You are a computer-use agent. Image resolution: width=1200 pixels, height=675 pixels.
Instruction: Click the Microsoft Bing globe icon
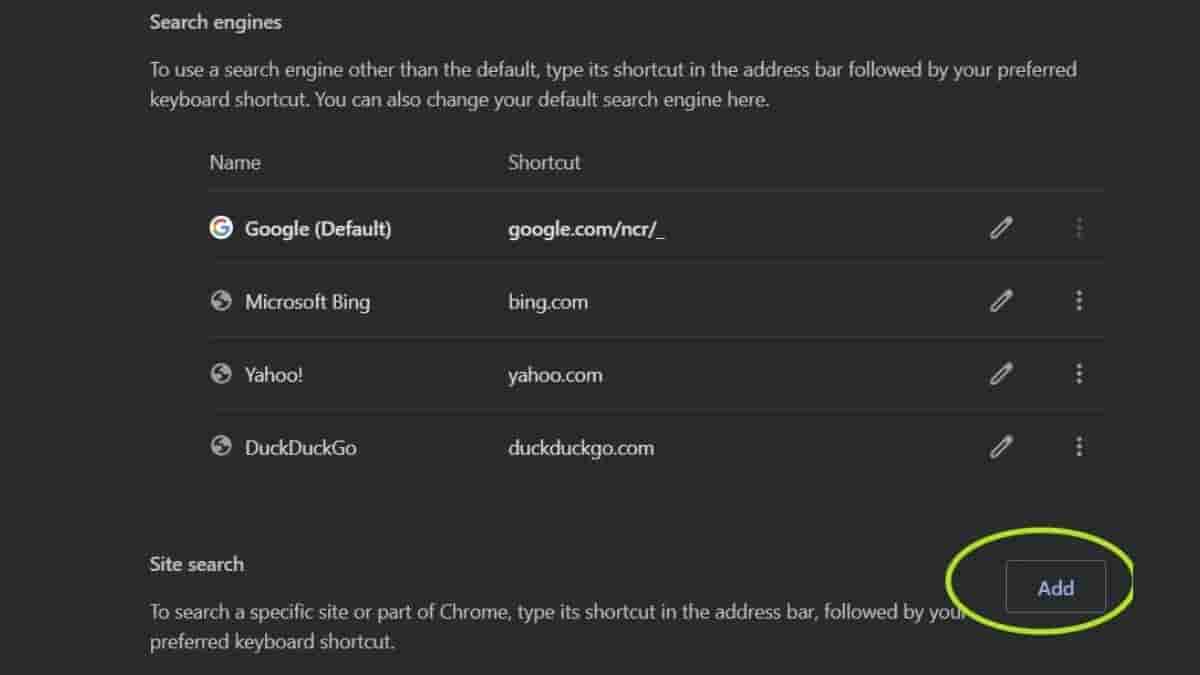(221, 300)
